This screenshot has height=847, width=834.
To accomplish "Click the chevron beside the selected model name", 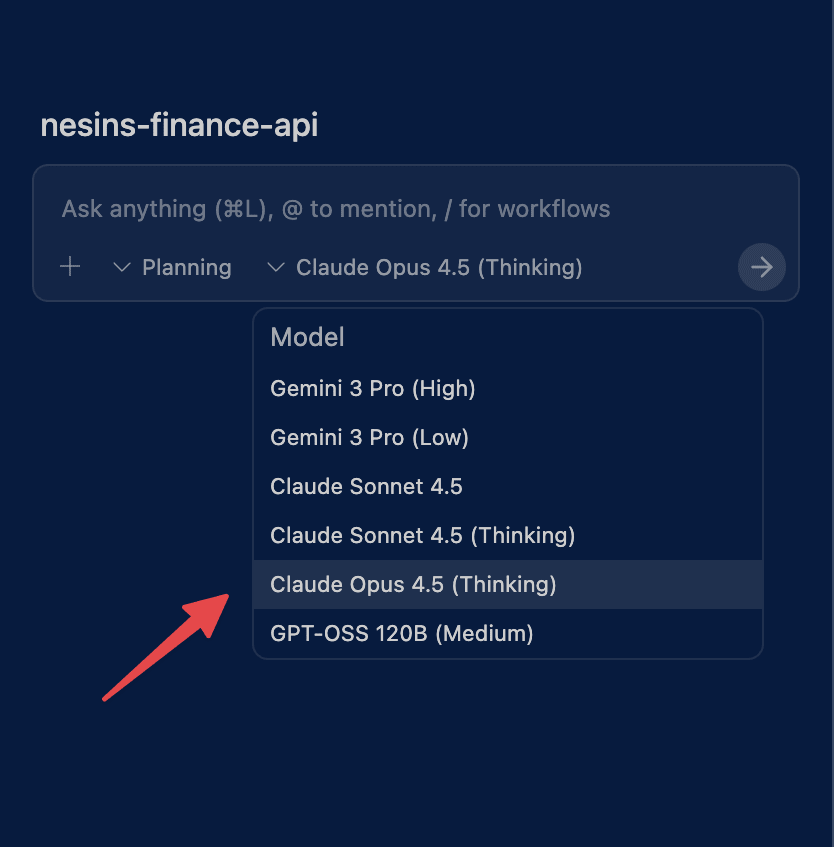I will coord(275,268).
